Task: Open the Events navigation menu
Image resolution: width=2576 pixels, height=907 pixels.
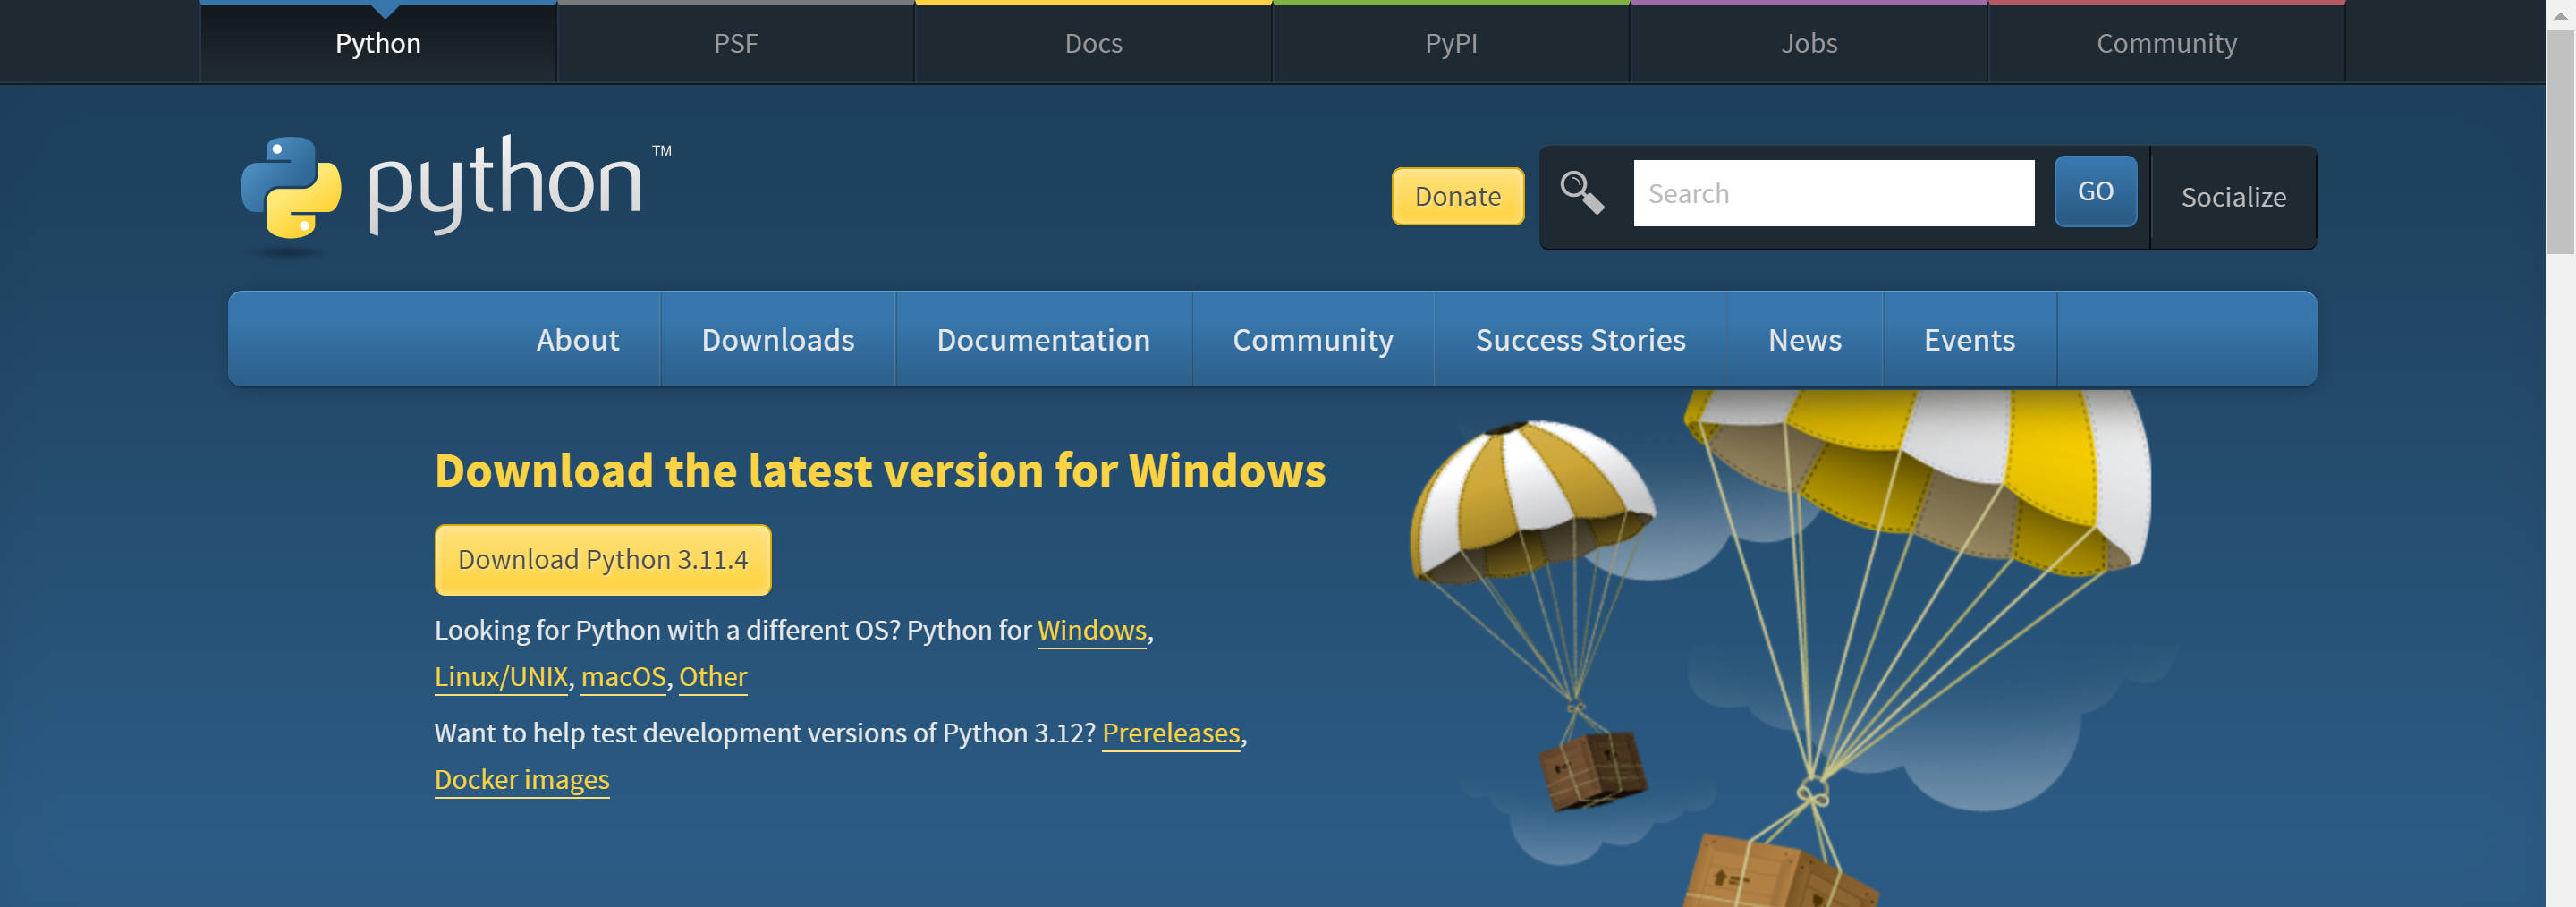Action: pos(1969,340)
